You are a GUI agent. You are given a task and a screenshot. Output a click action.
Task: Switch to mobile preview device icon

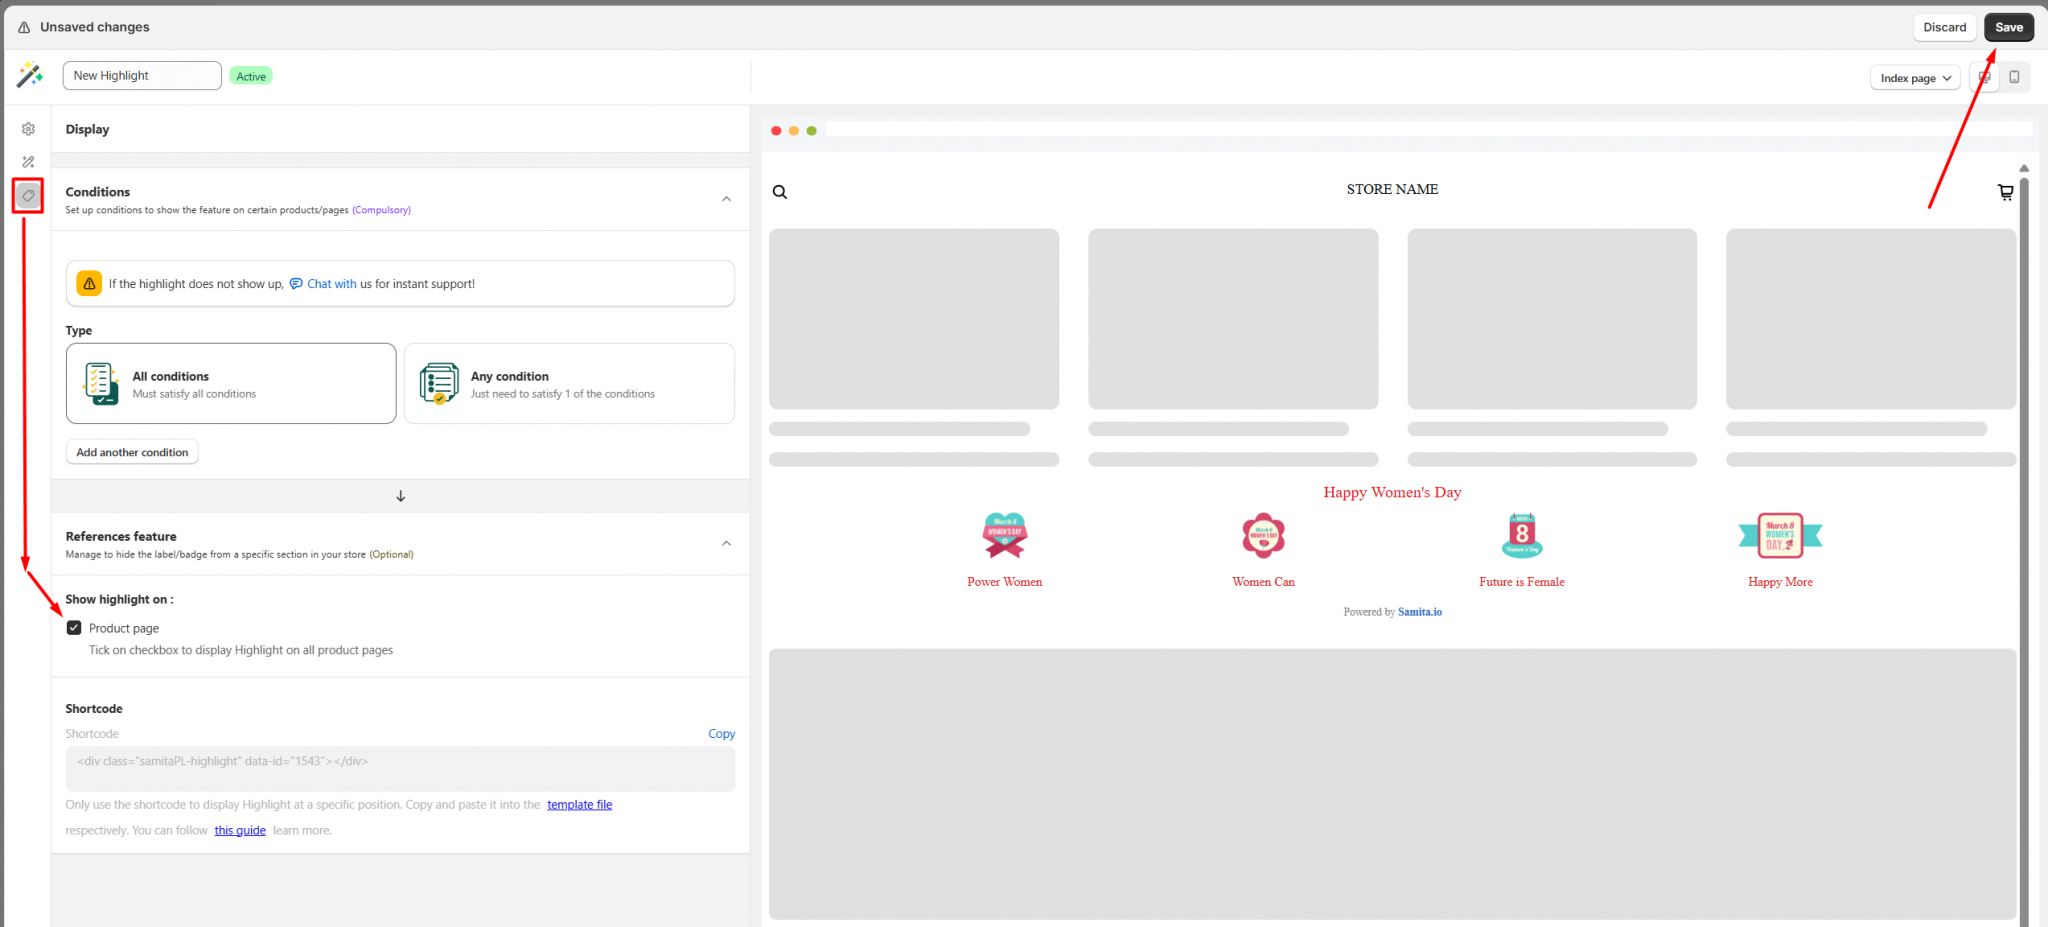(x=2014, y=77)
